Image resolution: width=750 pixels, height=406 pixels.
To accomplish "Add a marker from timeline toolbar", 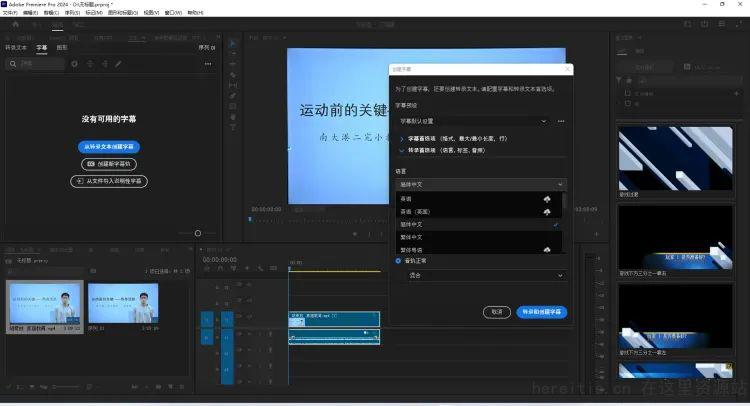I will click(247, 269).
